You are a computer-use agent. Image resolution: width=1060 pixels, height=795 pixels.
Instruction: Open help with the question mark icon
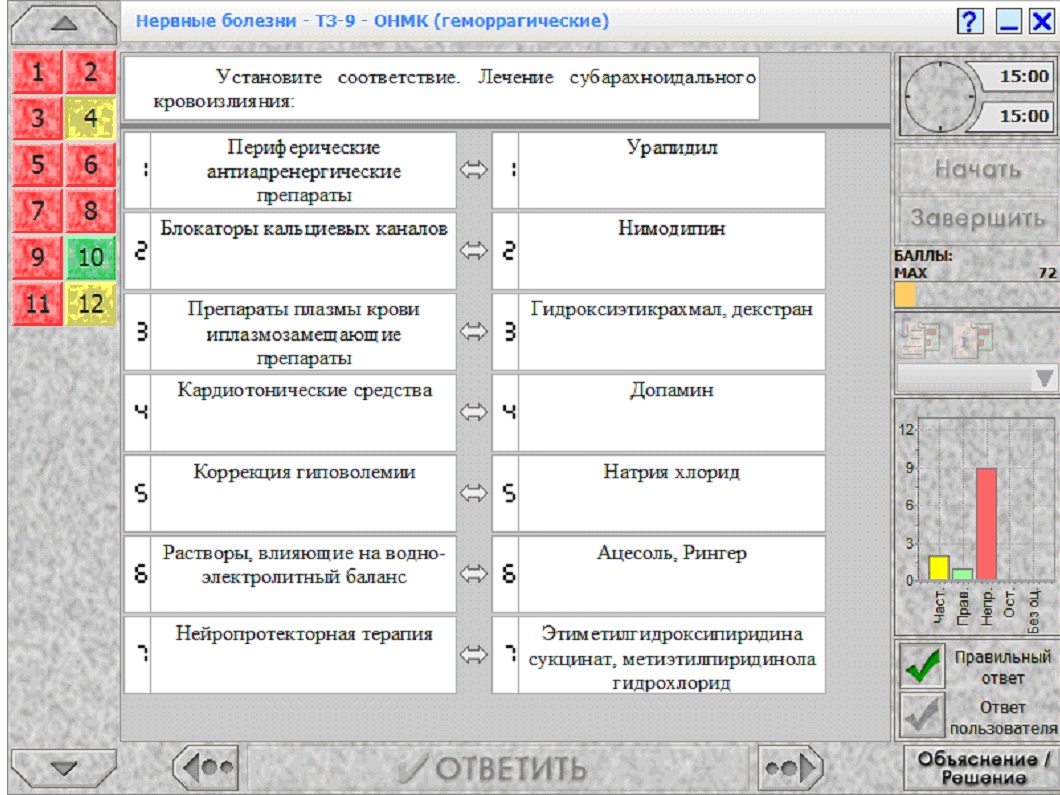coord(970,22)
